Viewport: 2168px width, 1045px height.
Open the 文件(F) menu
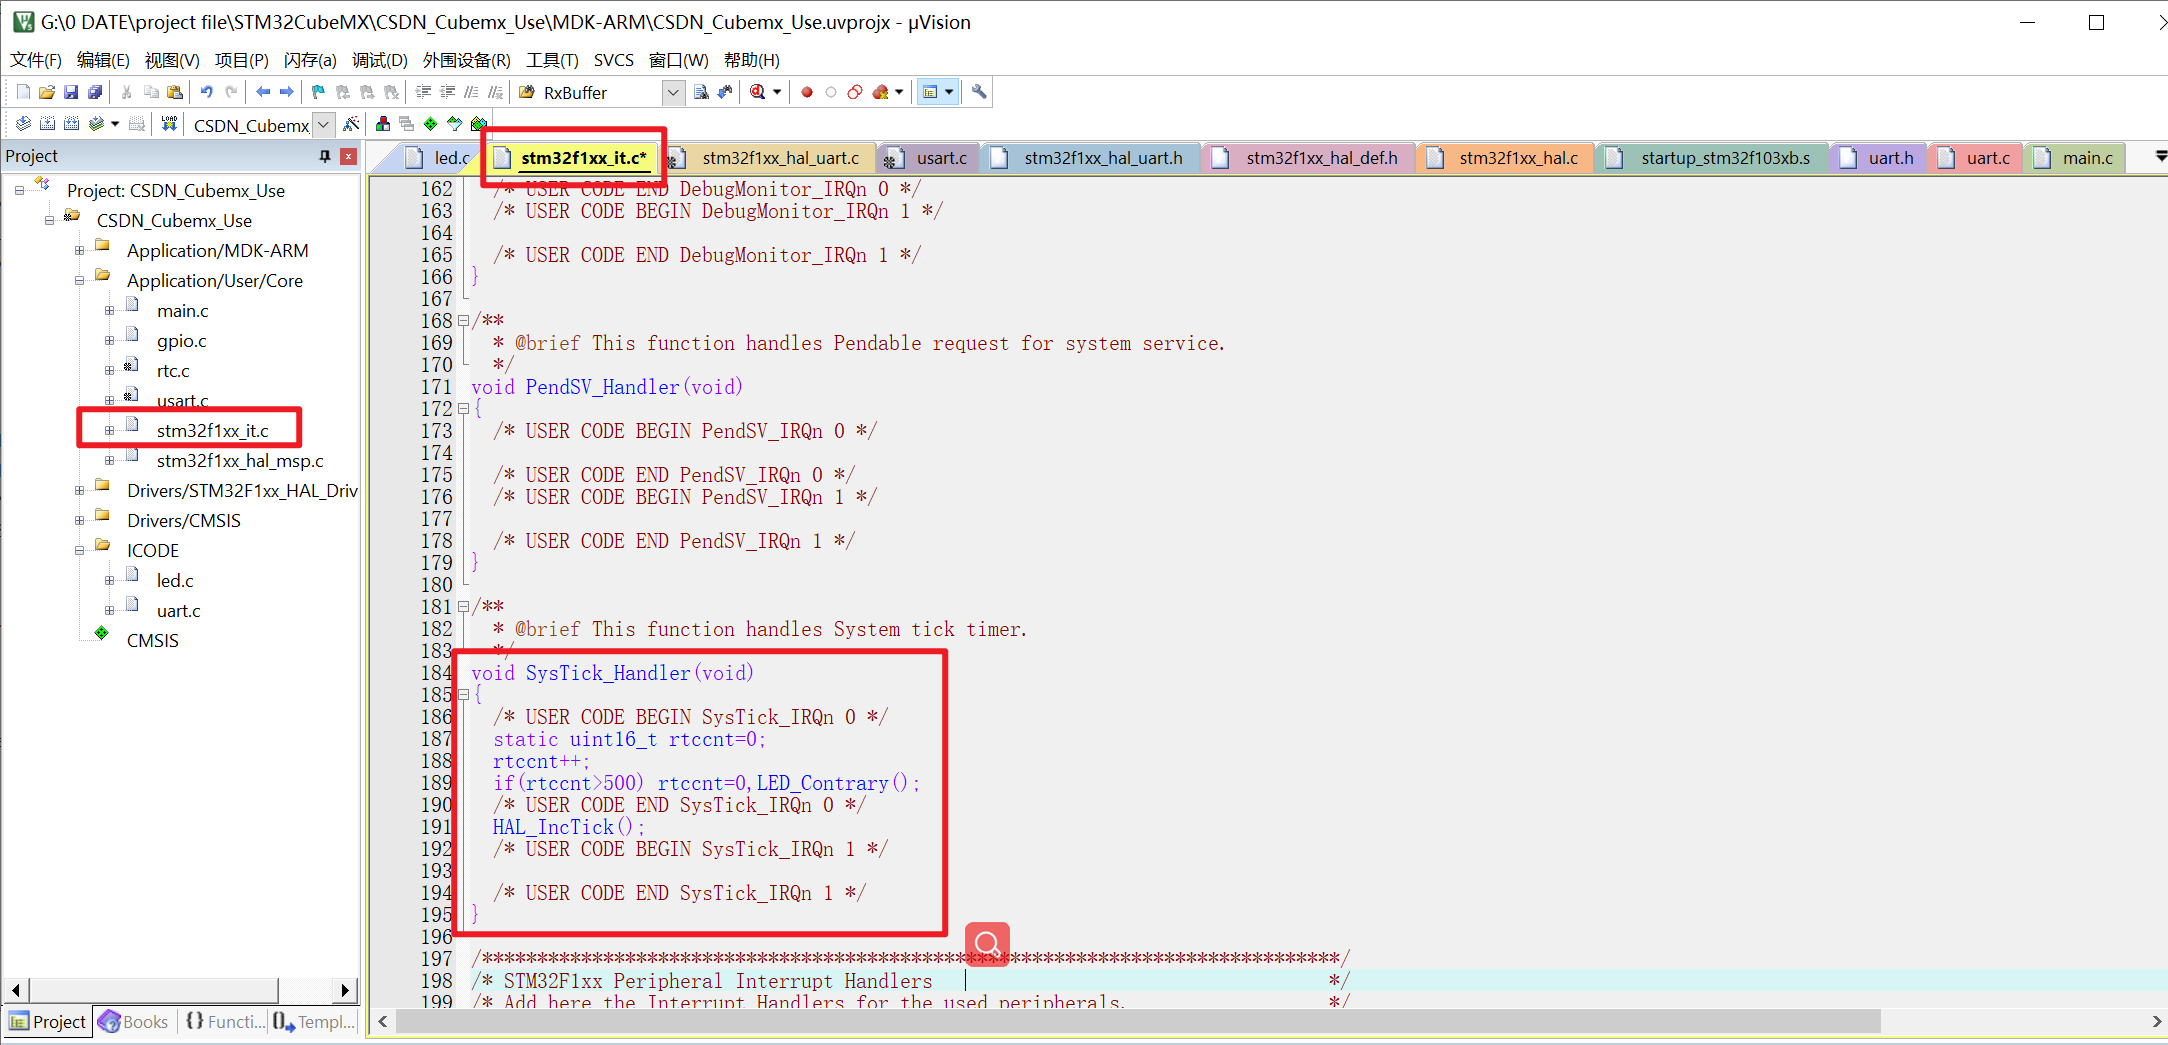click(x=36, y=60)
